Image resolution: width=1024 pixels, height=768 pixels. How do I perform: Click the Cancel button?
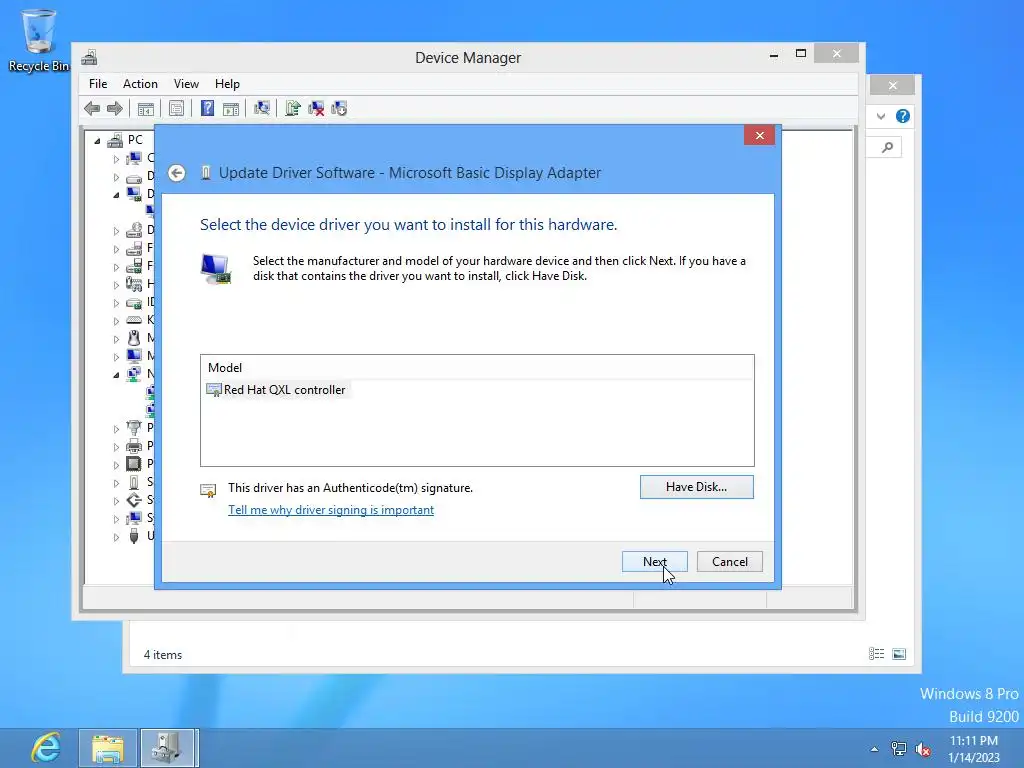point(729,562)
